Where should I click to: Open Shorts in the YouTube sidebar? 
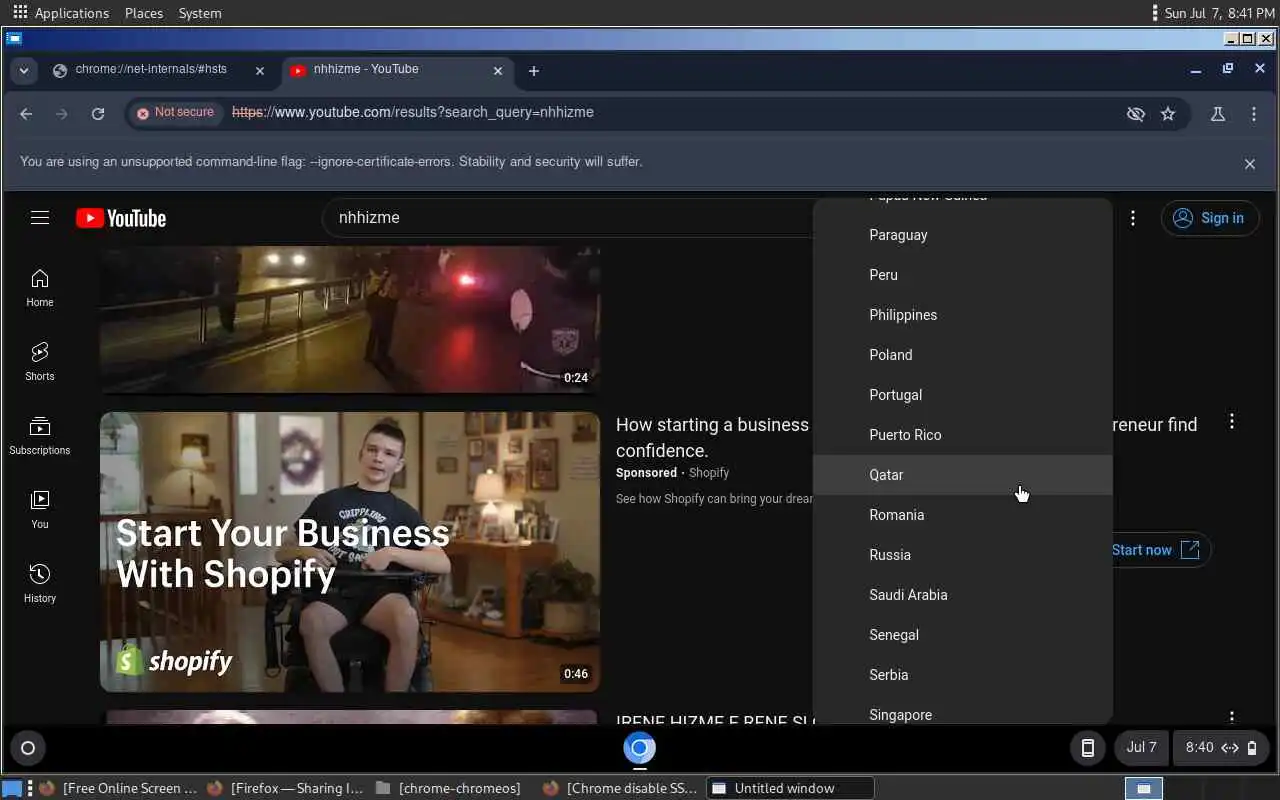click(x=40, y=362)
